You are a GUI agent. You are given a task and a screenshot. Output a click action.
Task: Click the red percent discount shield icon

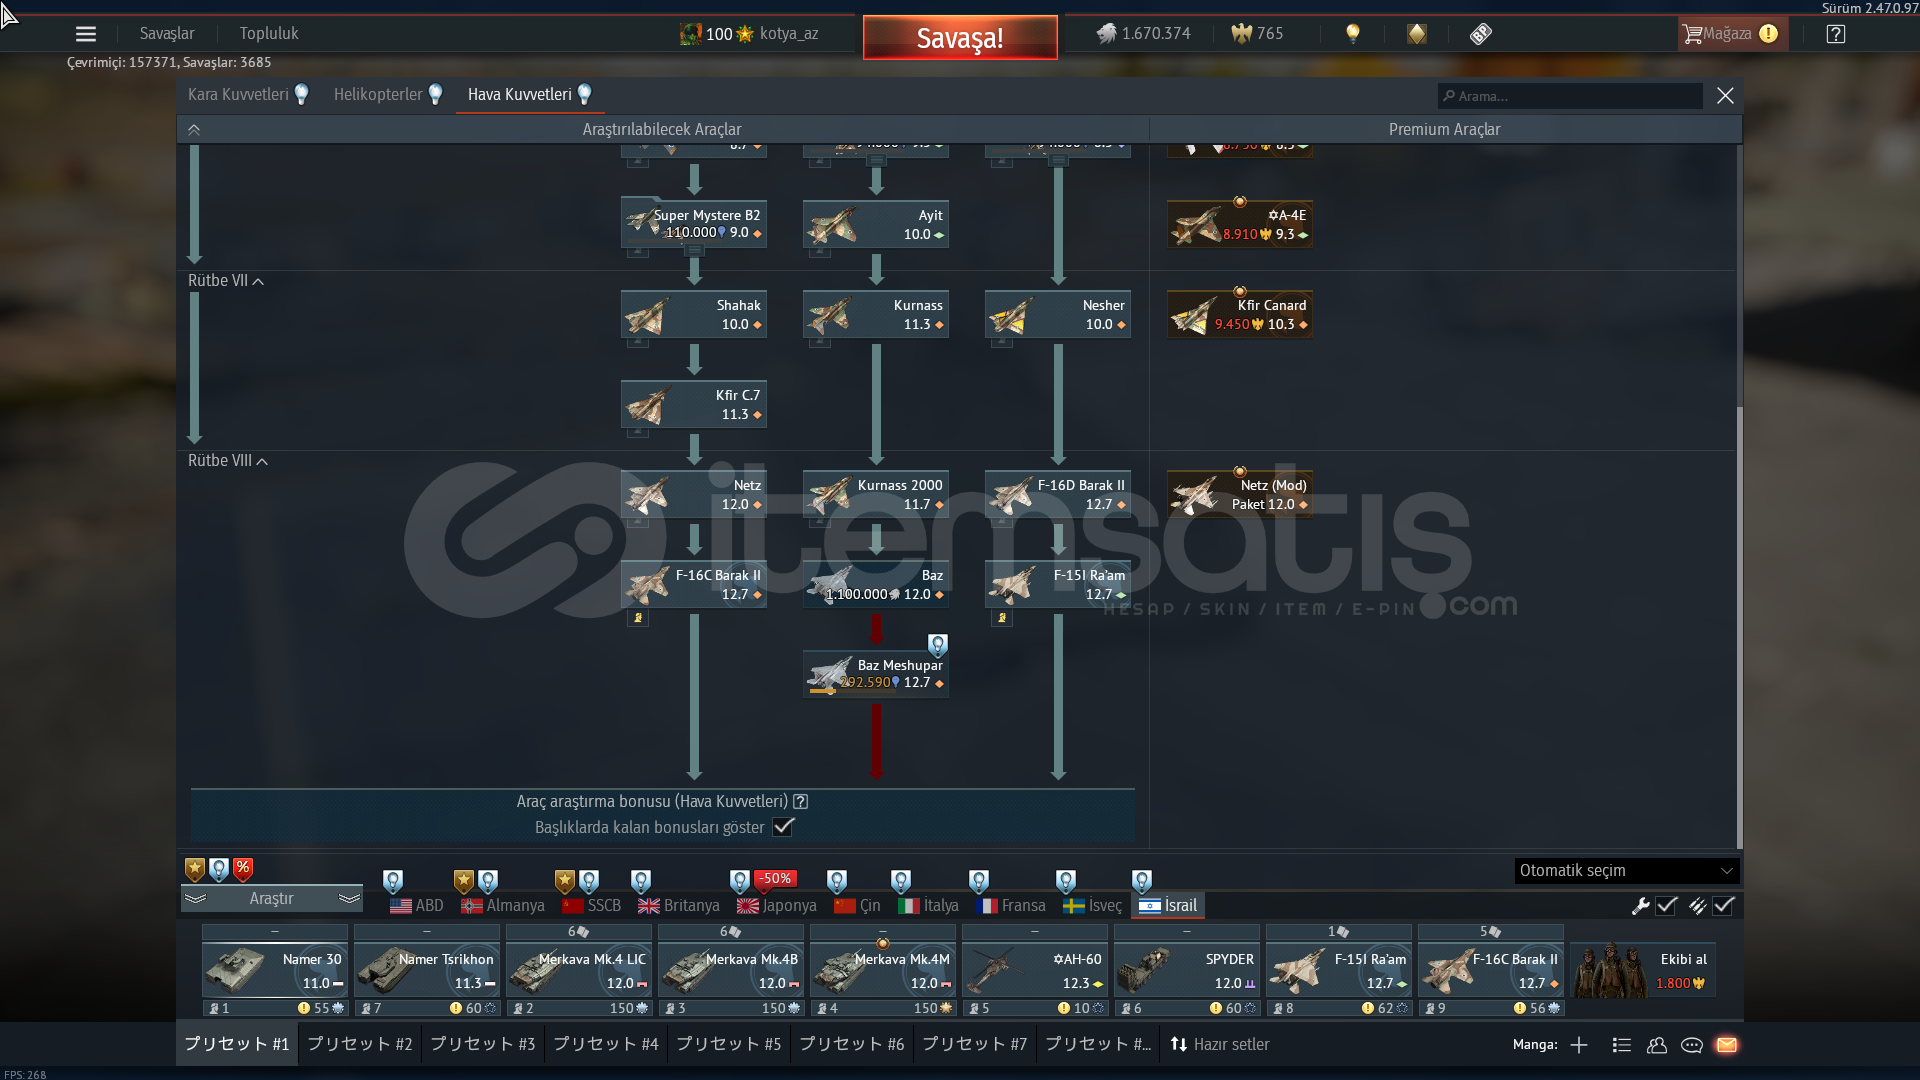click(243, 869)
